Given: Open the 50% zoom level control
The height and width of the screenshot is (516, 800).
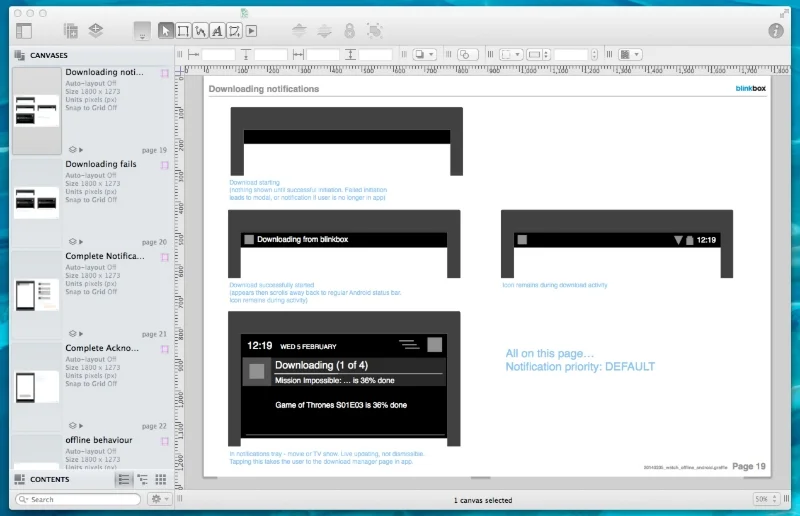Looking at the screenshot, I should click(x=765, y=499).
